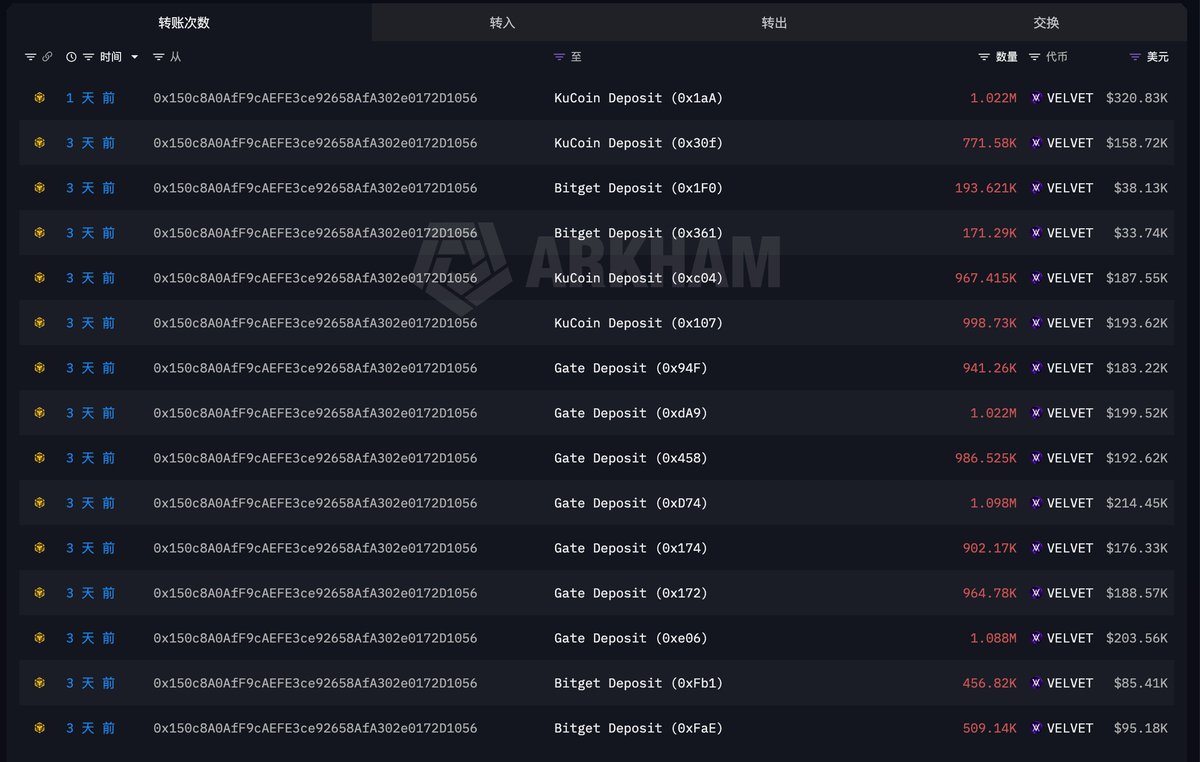Open the 美元 column filter icon
The height and width of the screenshot is (762, 1200).
[x=1134, y=57]
